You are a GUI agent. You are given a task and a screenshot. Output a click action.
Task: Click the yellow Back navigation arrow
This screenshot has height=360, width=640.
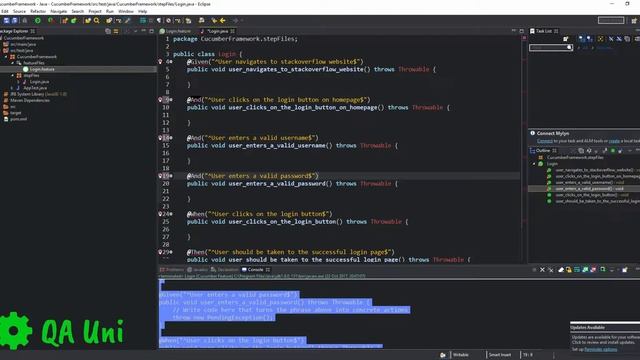(x=223, y=20)
